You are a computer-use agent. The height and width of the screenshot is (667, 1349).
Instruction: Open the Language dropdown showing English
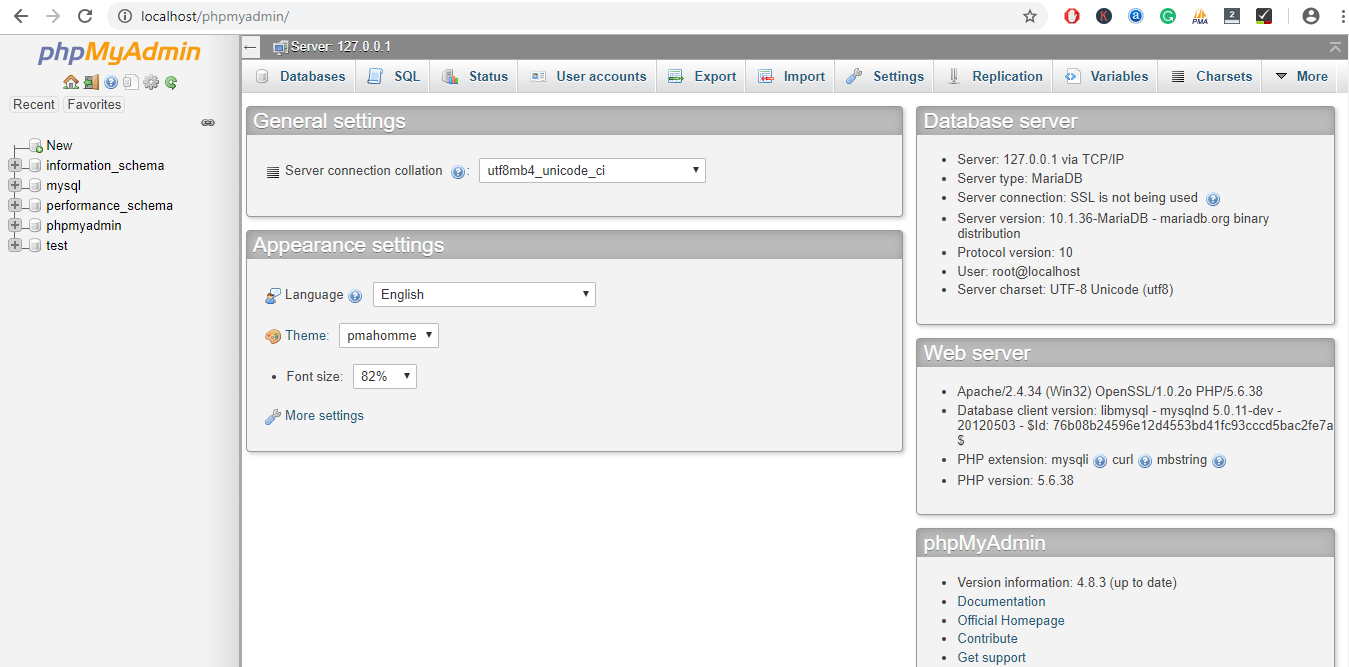coord(484,295)
